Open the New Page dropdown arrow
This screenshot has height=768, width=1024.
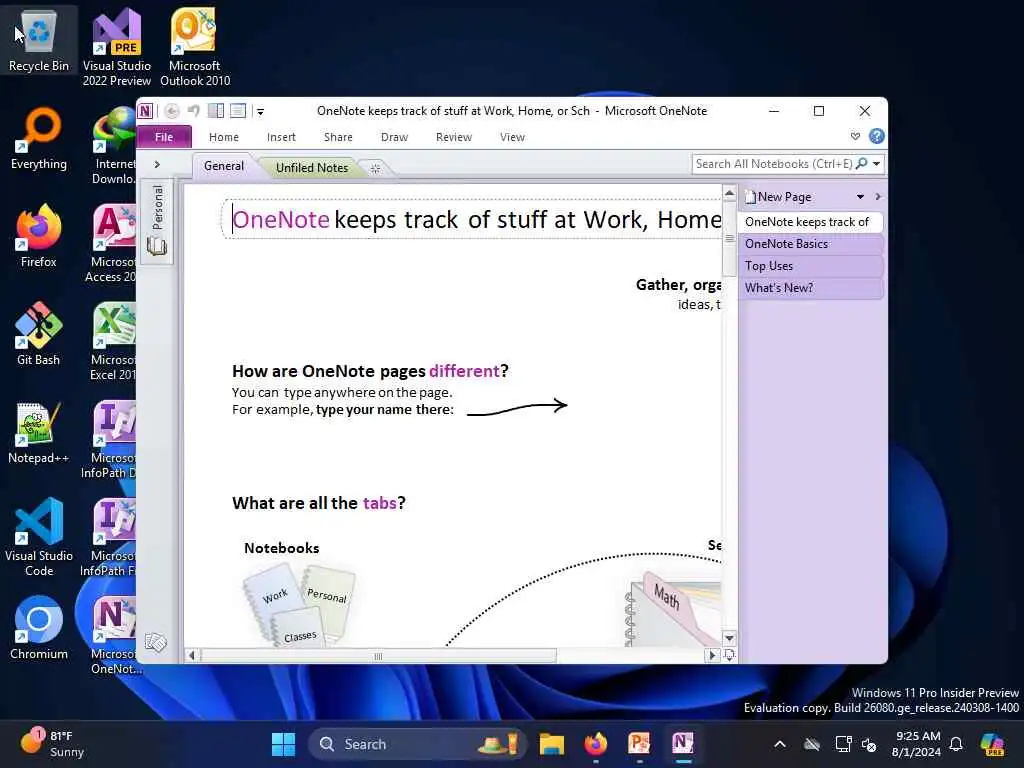point(861,197)
